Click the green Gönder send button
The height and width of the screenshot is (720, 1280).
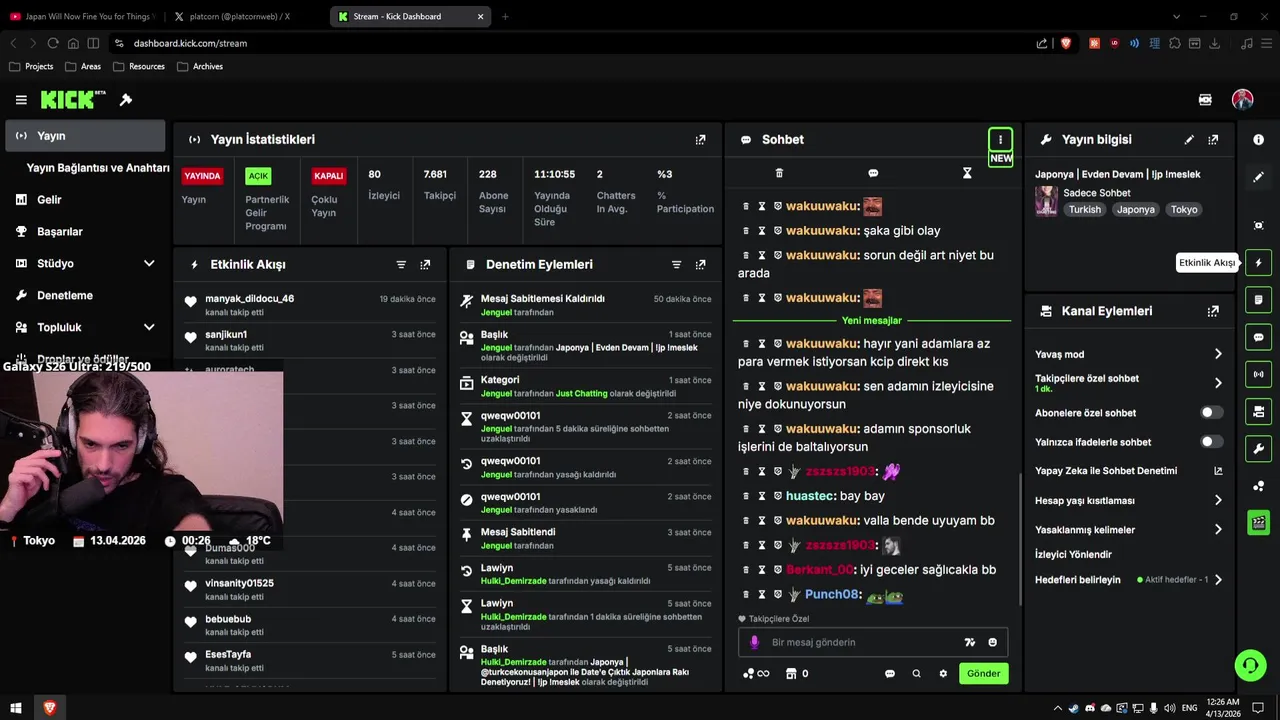pyautogui.click(x=983, y=674)
